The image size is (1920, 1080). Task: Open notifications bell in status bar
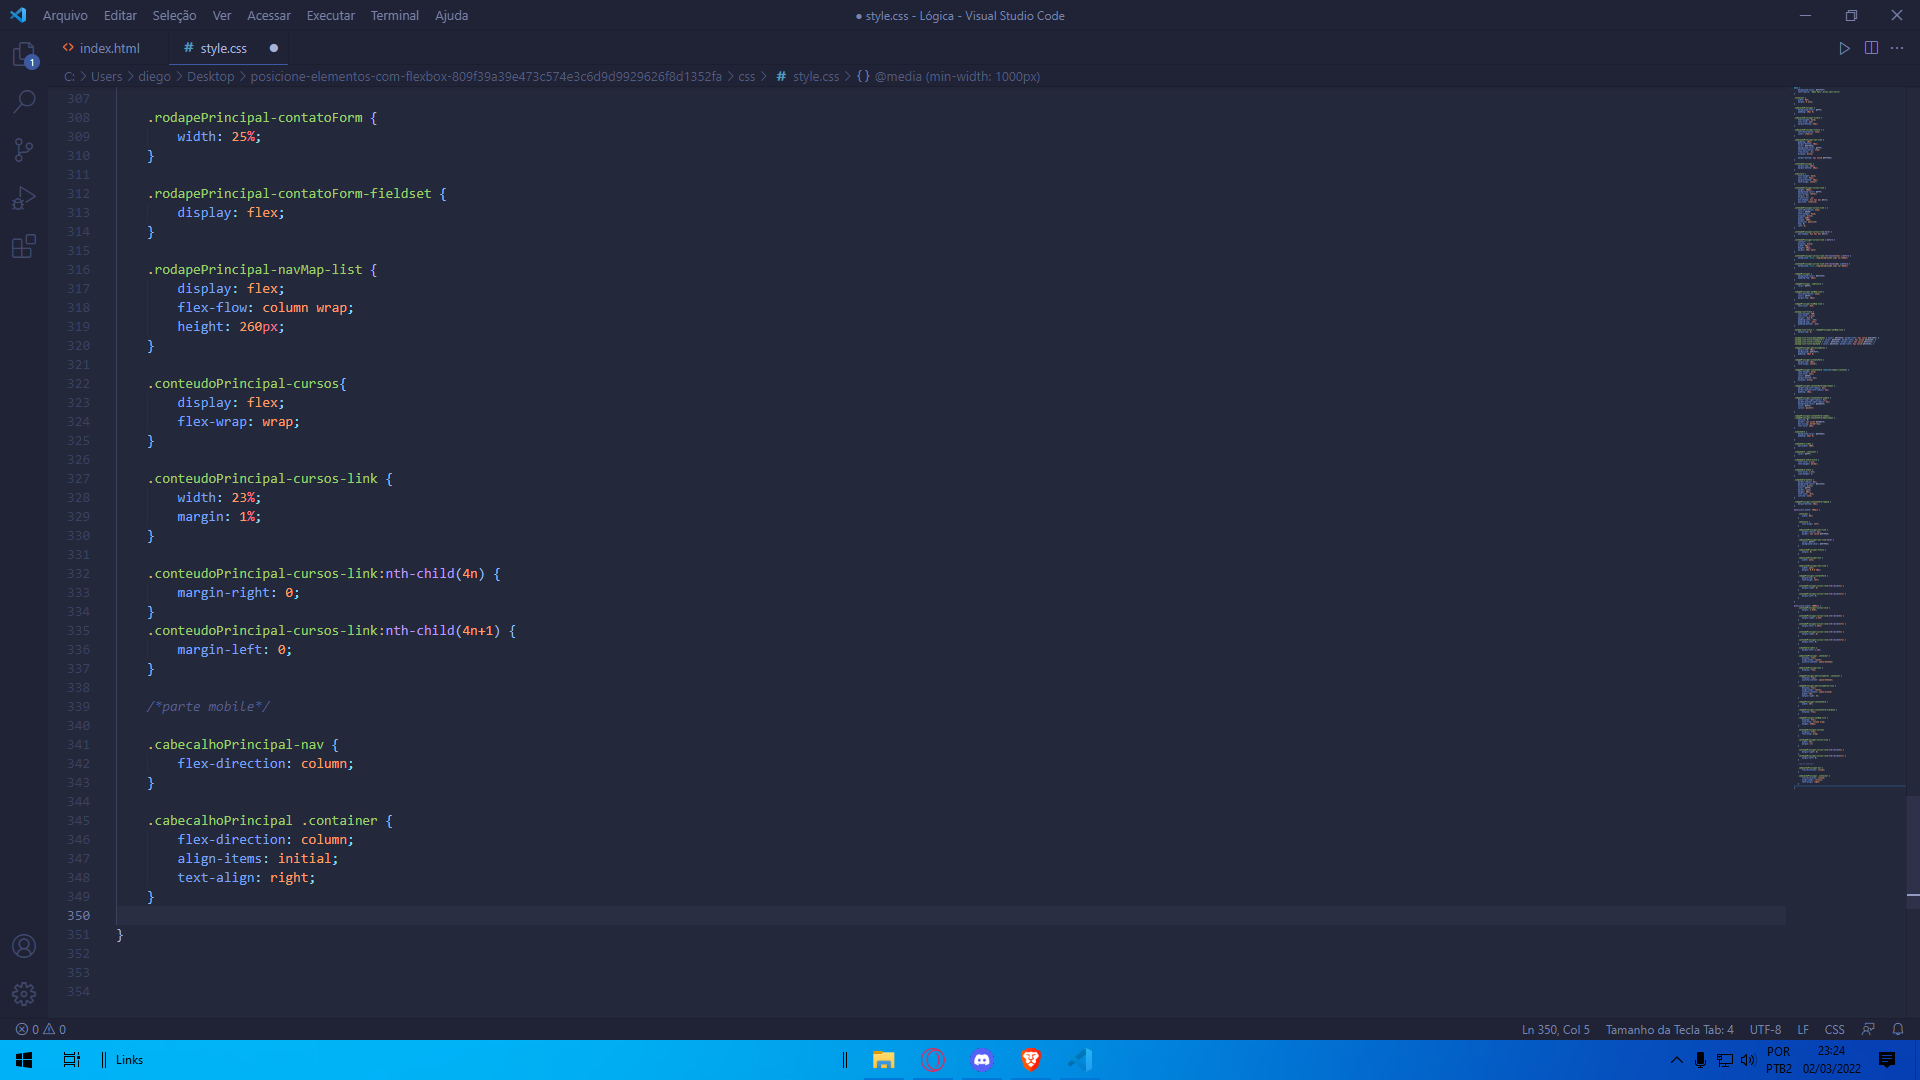1898,1029
